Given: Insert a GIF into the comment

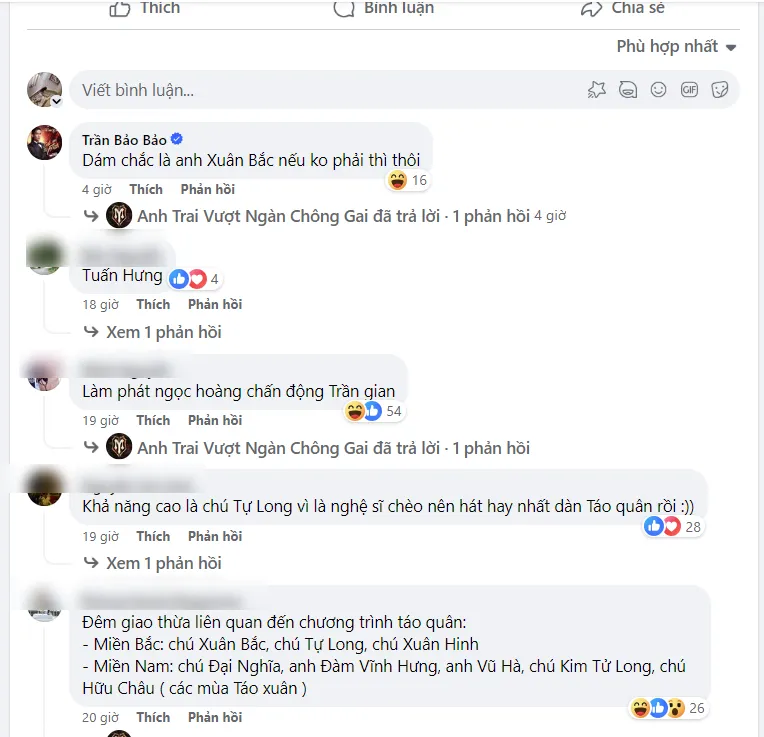Looking at the screenshot, I should (x=689, y=90).
